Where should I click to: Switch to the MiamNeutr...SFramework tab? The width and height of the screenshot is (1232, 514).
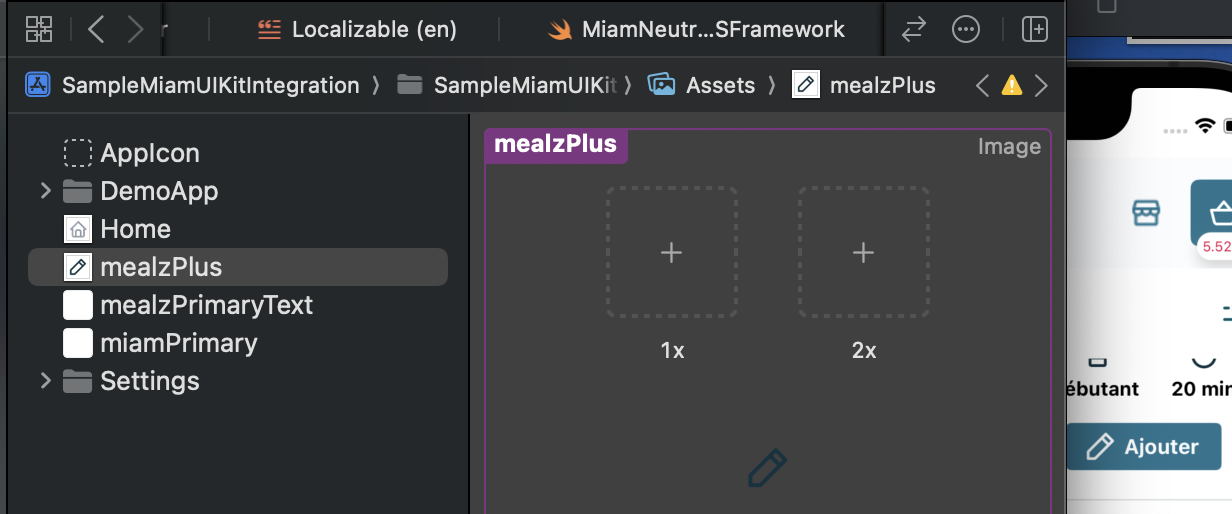click(x=697, y=30)
